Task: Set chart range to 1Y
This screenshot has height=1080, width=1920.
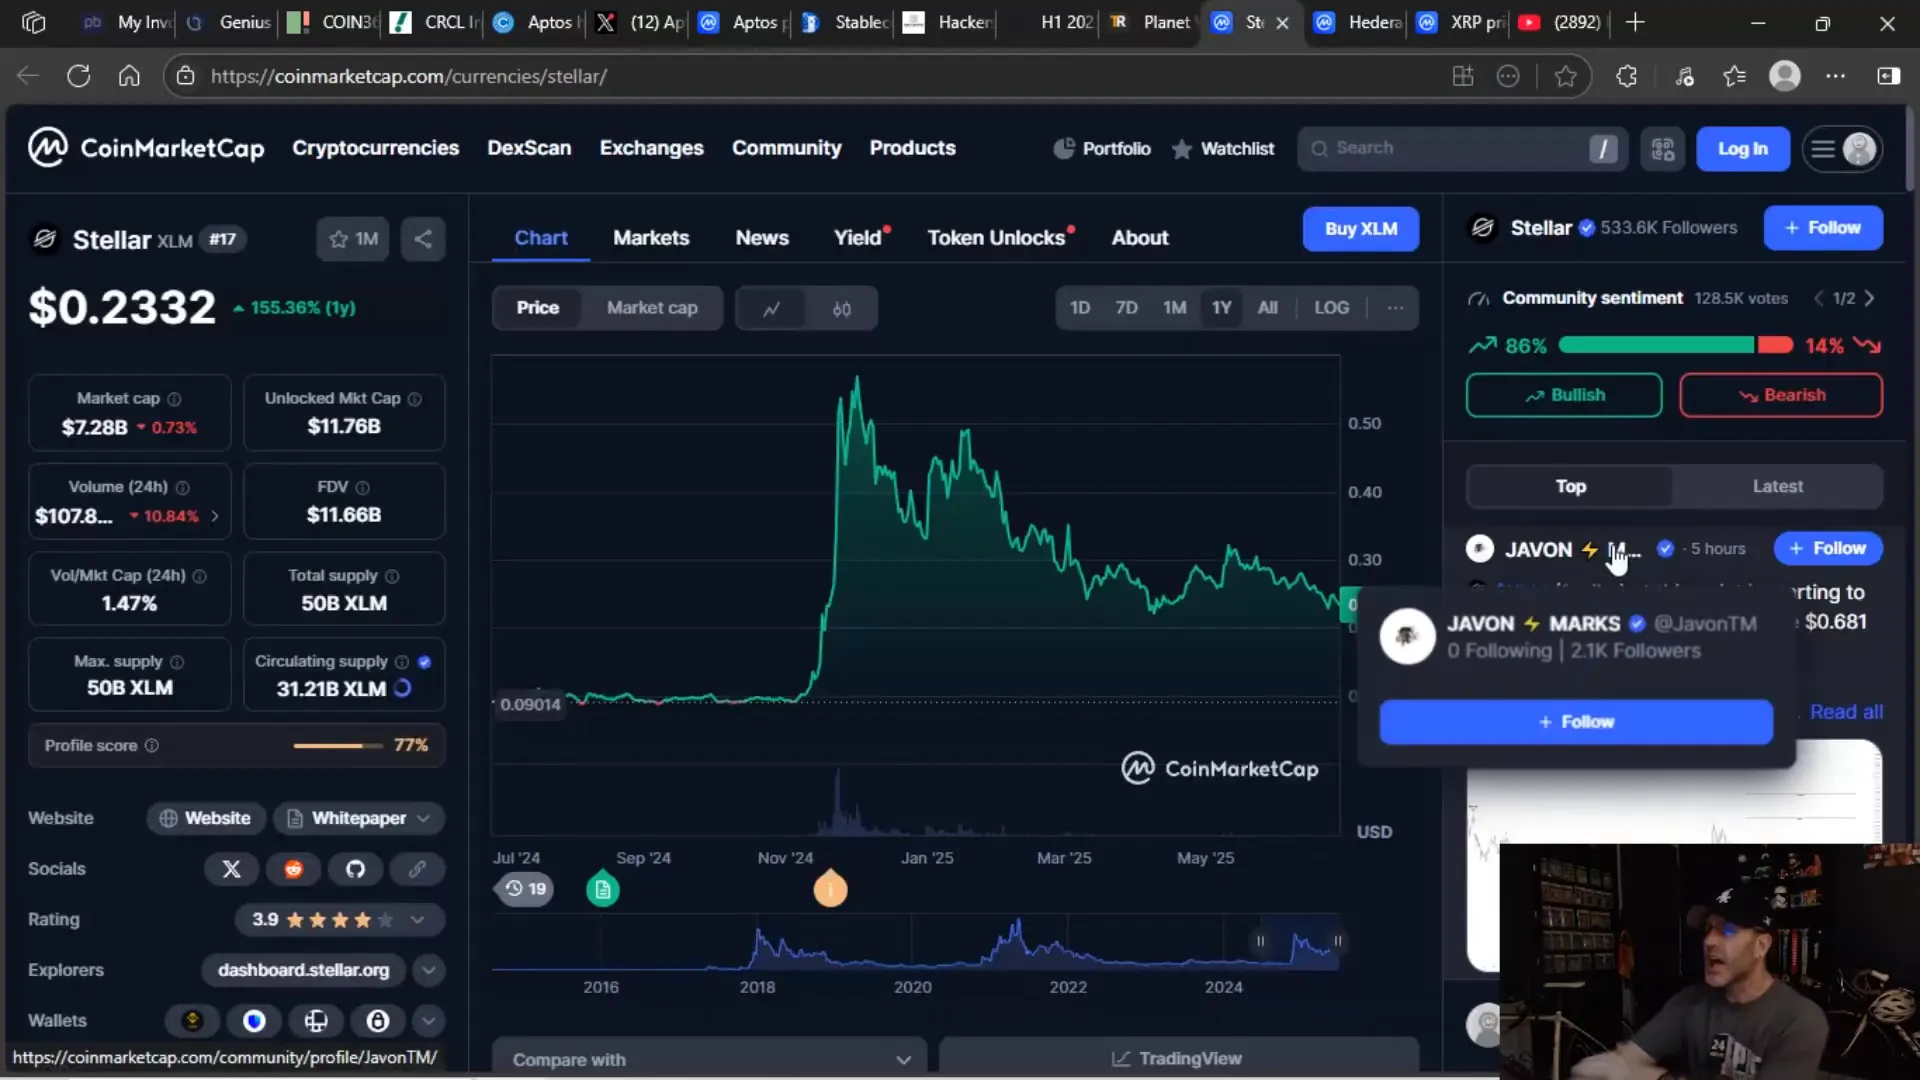Action: (x=1221, y=308)
